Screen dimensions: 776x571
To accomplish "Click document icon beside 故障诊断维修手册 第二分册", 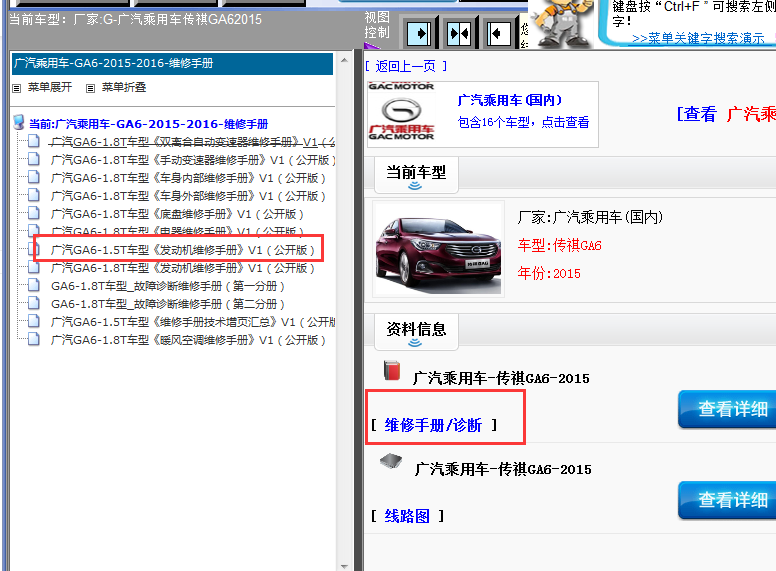I will coord(34,303).
